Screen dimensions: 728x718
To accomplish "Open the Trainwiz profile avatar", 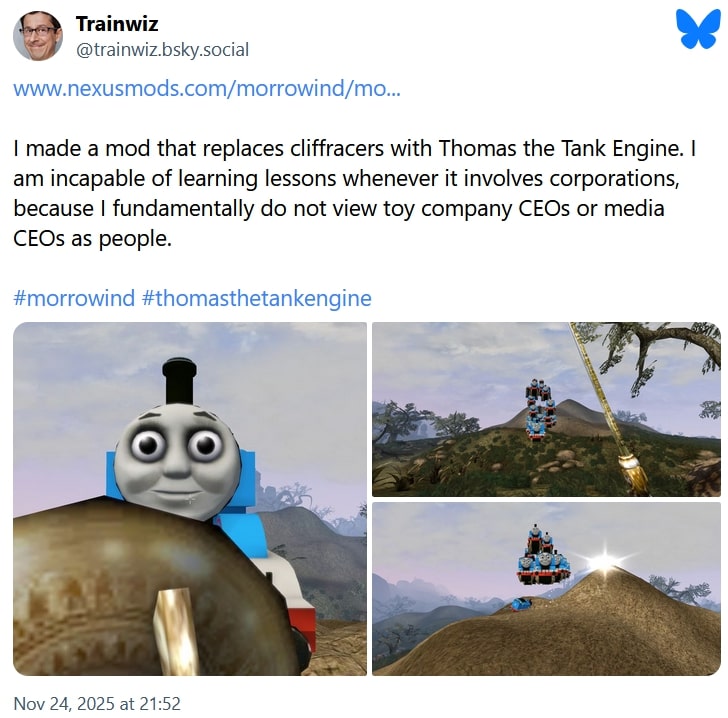I will pyautogui.click(x=38, y=36).
